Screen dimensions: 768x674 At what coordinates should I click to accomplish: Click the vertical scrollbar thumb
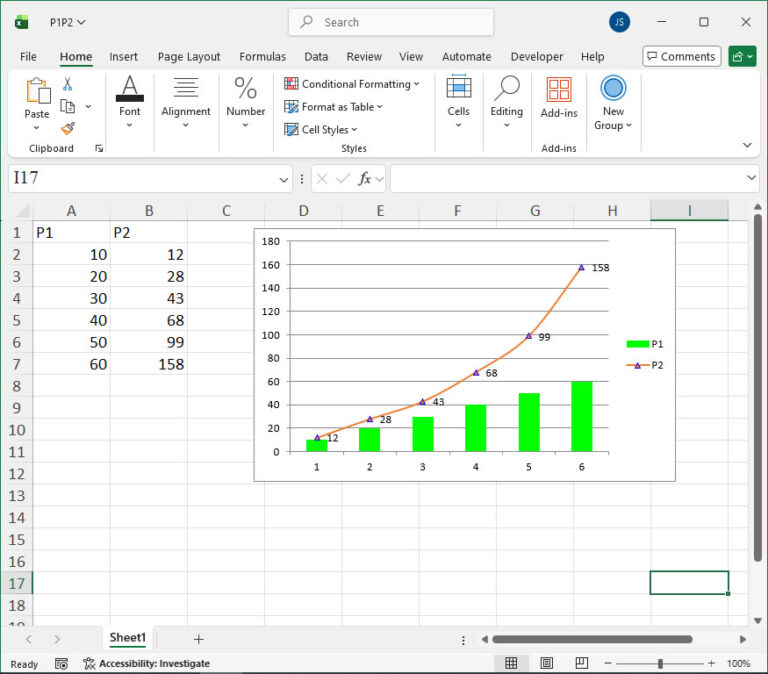[x=757, y=388]
